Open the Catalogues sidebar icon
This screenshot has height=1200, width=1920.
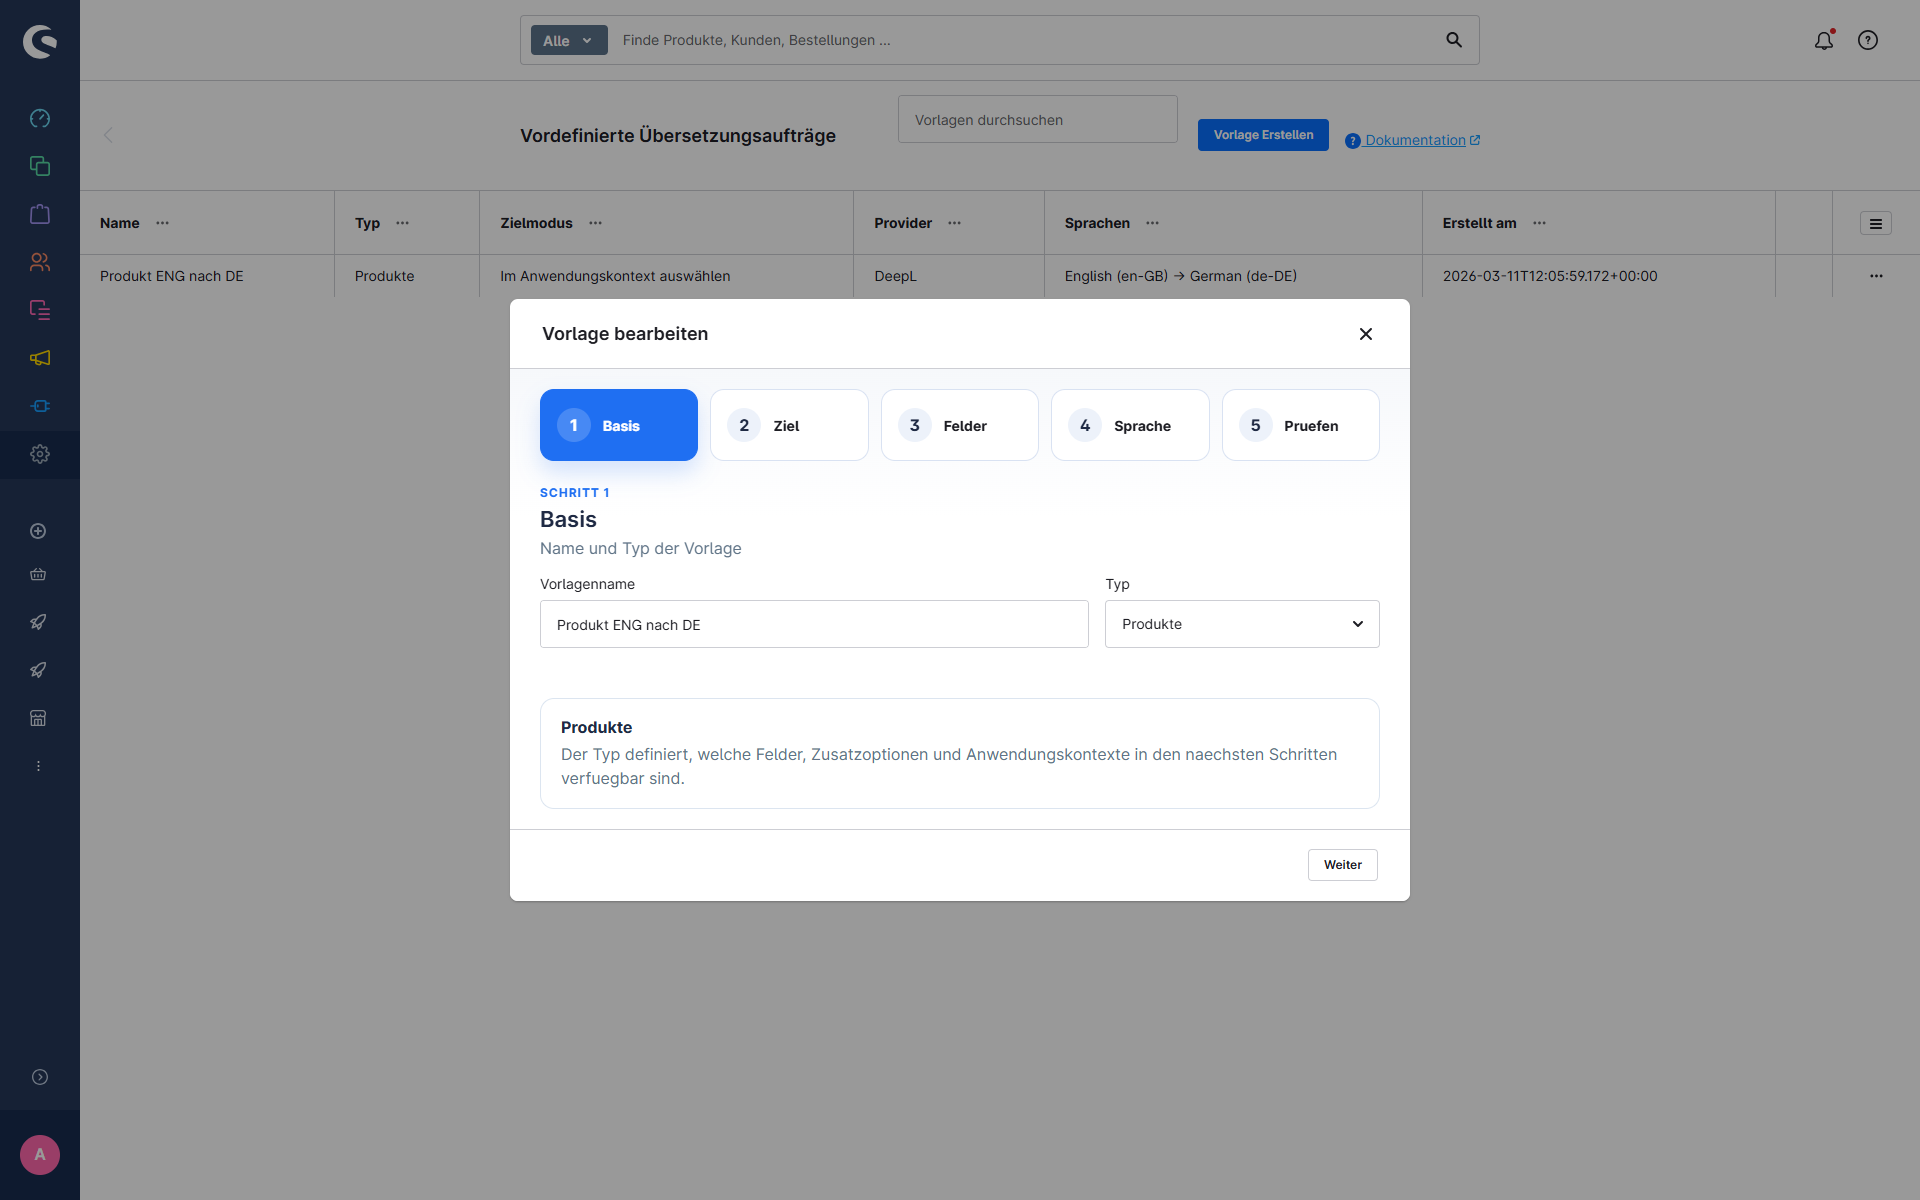tap(40, 166)
